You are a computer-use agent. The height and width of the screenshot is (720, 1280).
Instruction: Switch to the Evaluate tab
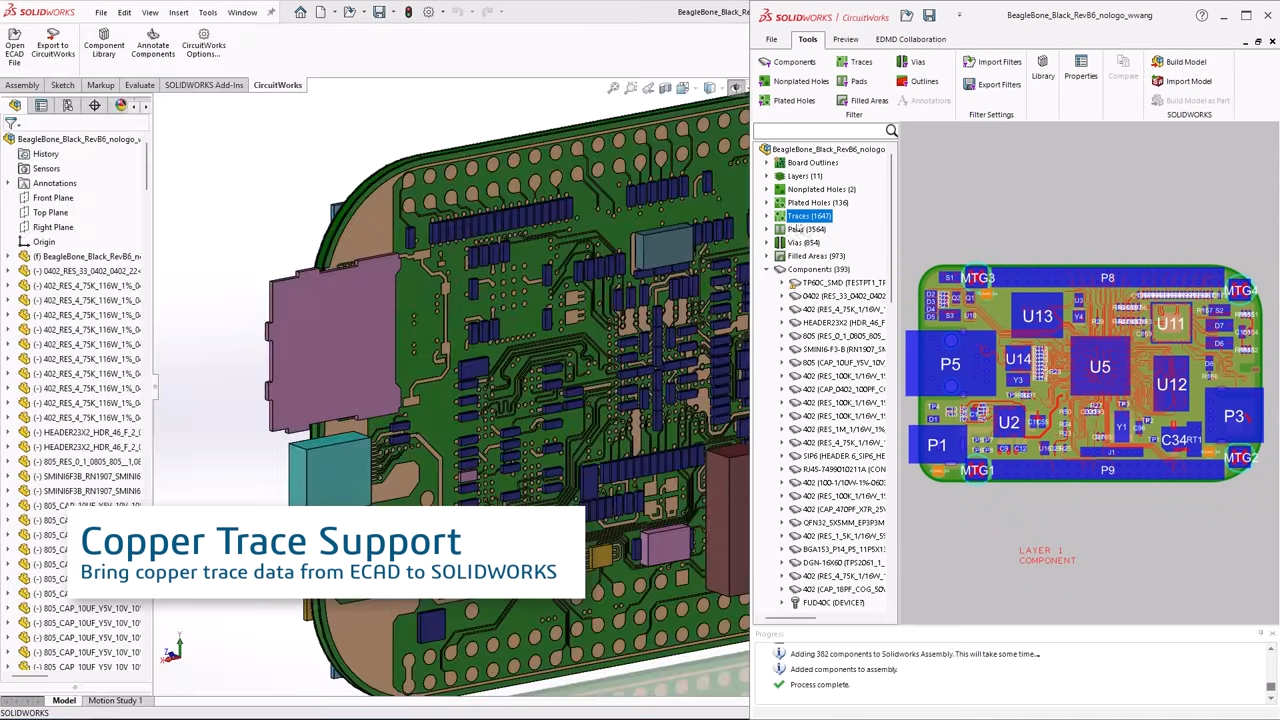(139, 85)
